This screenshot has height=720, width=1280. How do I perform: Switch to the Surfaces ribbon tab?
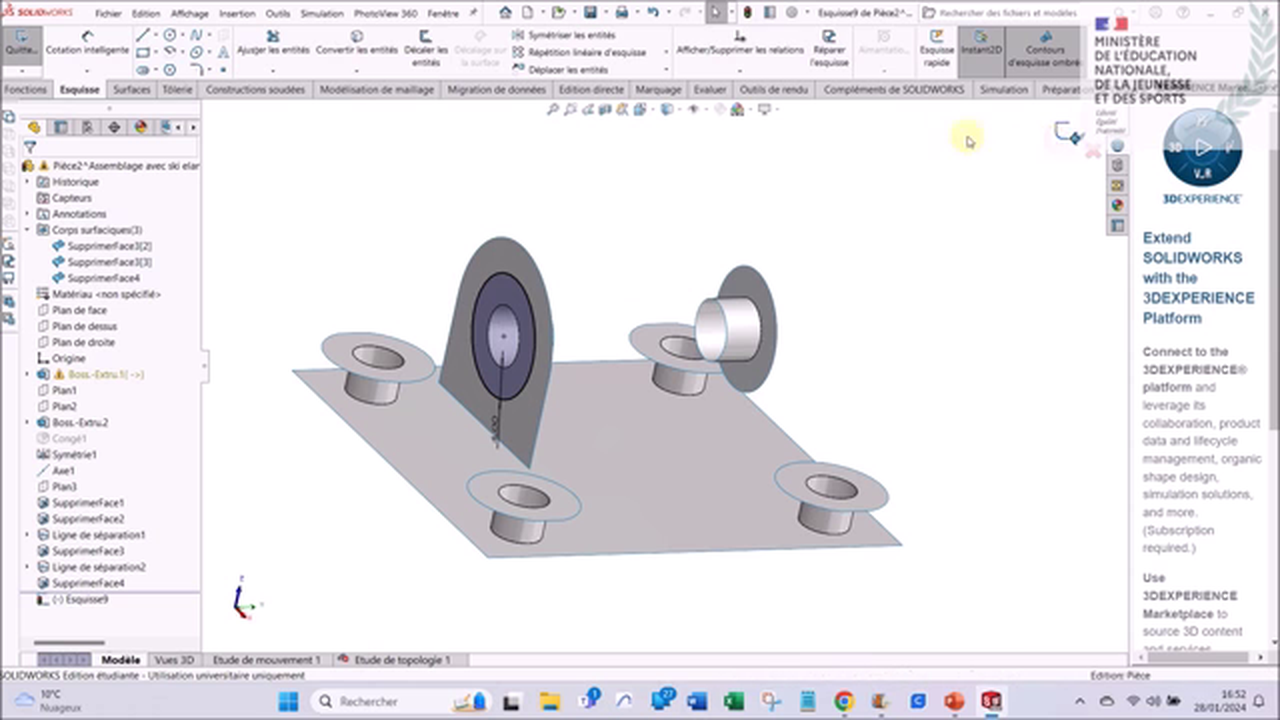(x=131, y=89)
